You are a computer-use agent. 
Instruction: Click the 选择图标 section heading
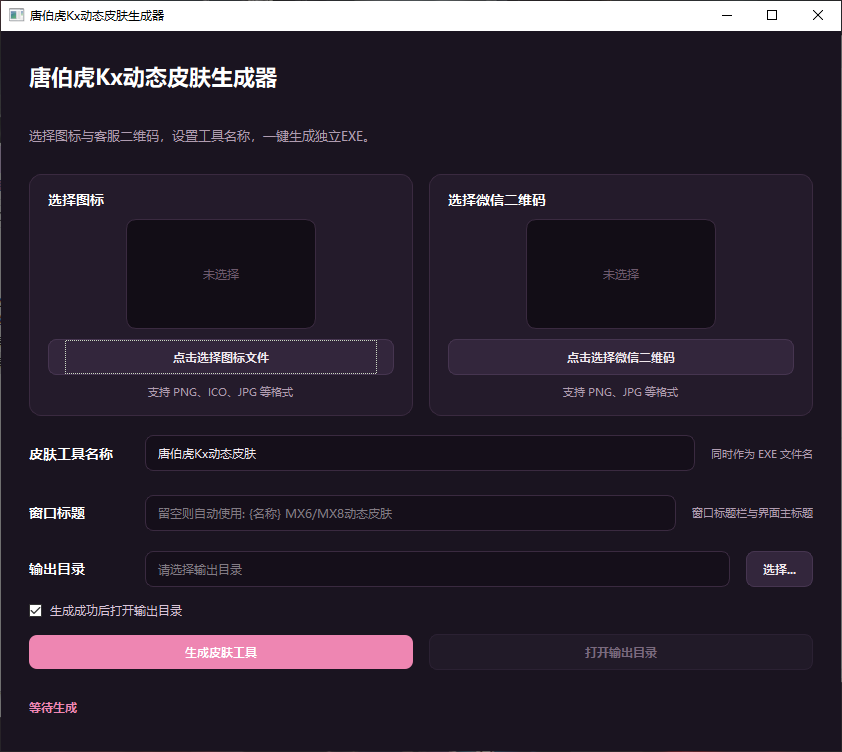pyautogui.click(x=76, y=200)
